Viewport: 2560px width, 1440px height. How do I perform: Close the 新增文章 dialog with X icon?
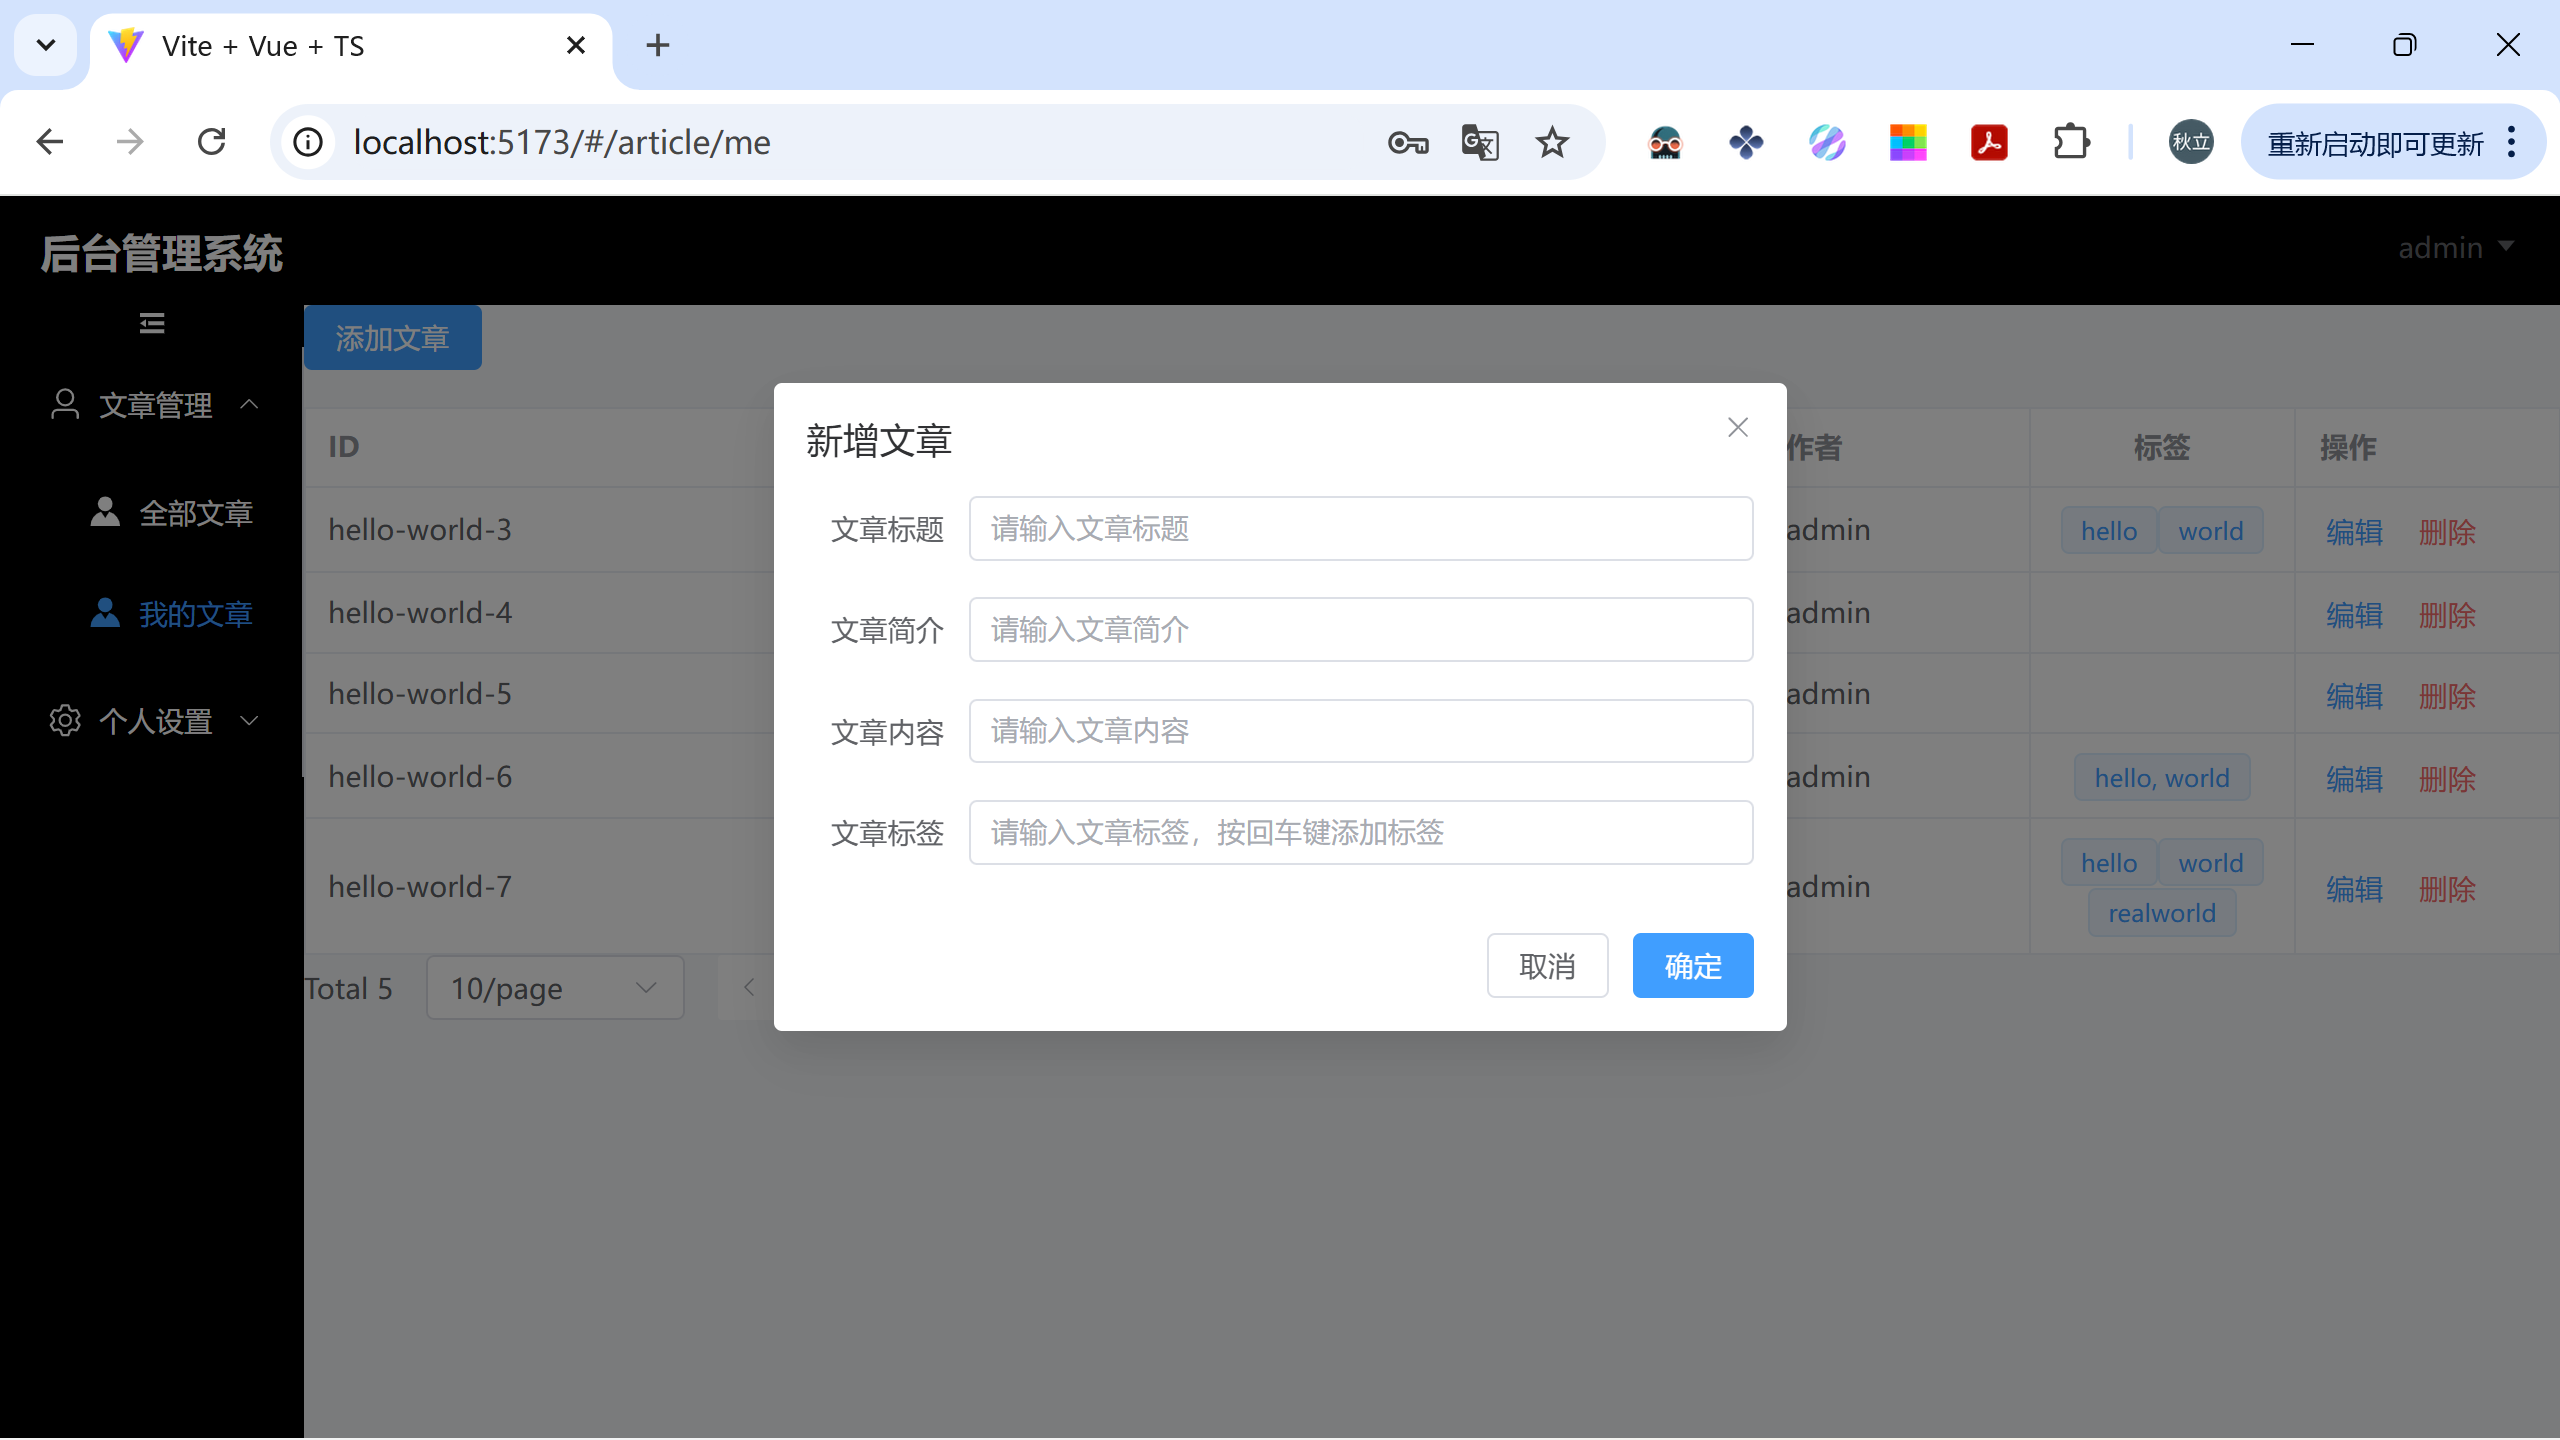[x=1737, y=428]
